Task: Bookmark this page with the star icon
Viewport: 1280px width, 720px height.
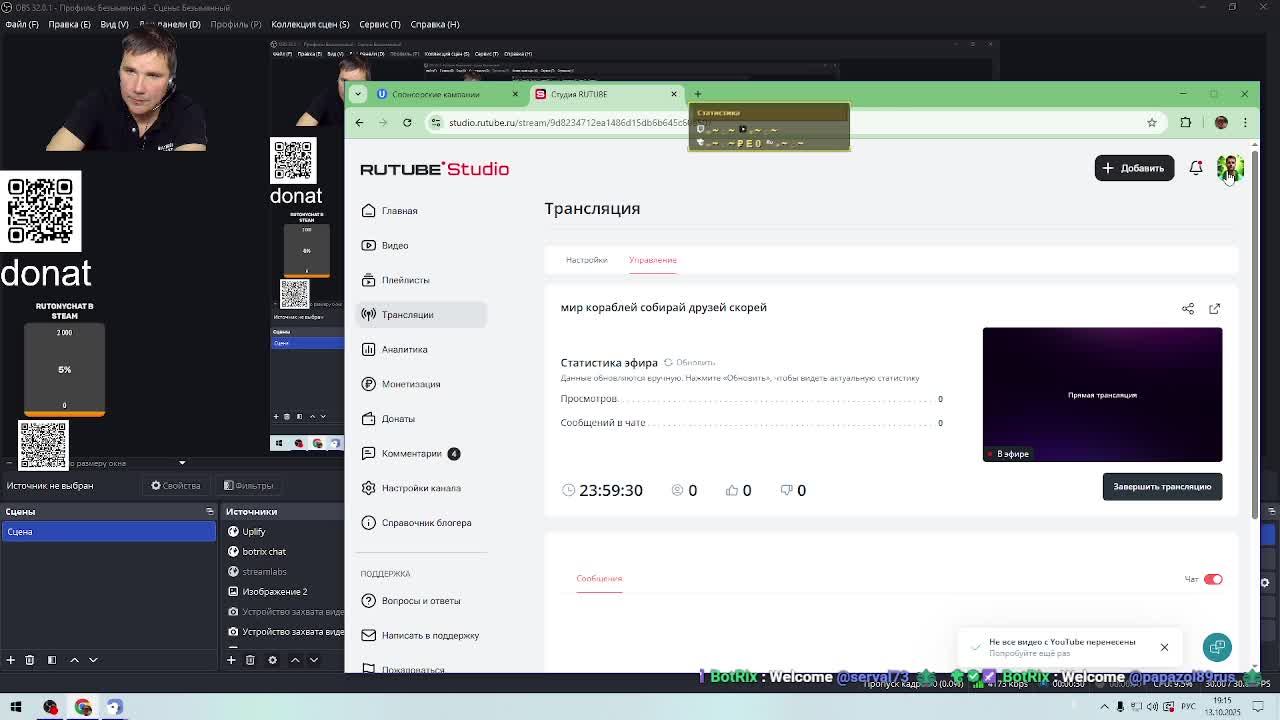Action: (x=1152, y=122)
